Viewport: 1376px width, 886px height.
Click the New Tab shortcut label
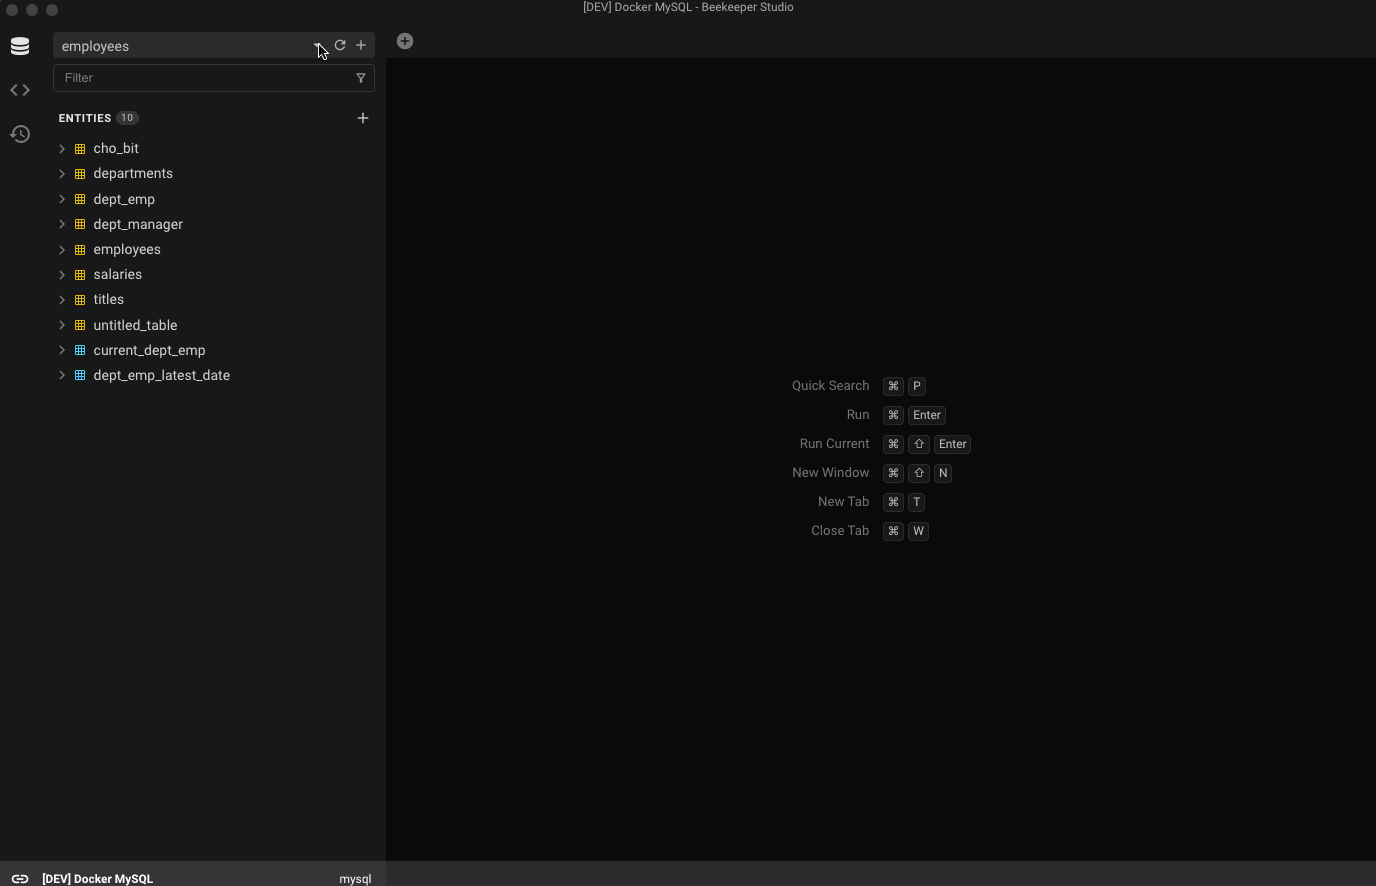pyautogui.click(x=844, y=502)
